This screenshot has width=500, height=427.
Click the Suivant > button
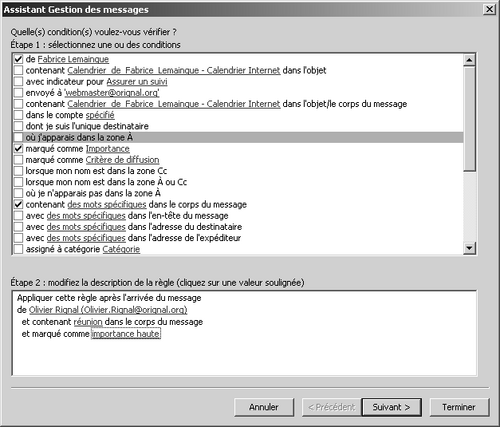[x=391, y=407]
